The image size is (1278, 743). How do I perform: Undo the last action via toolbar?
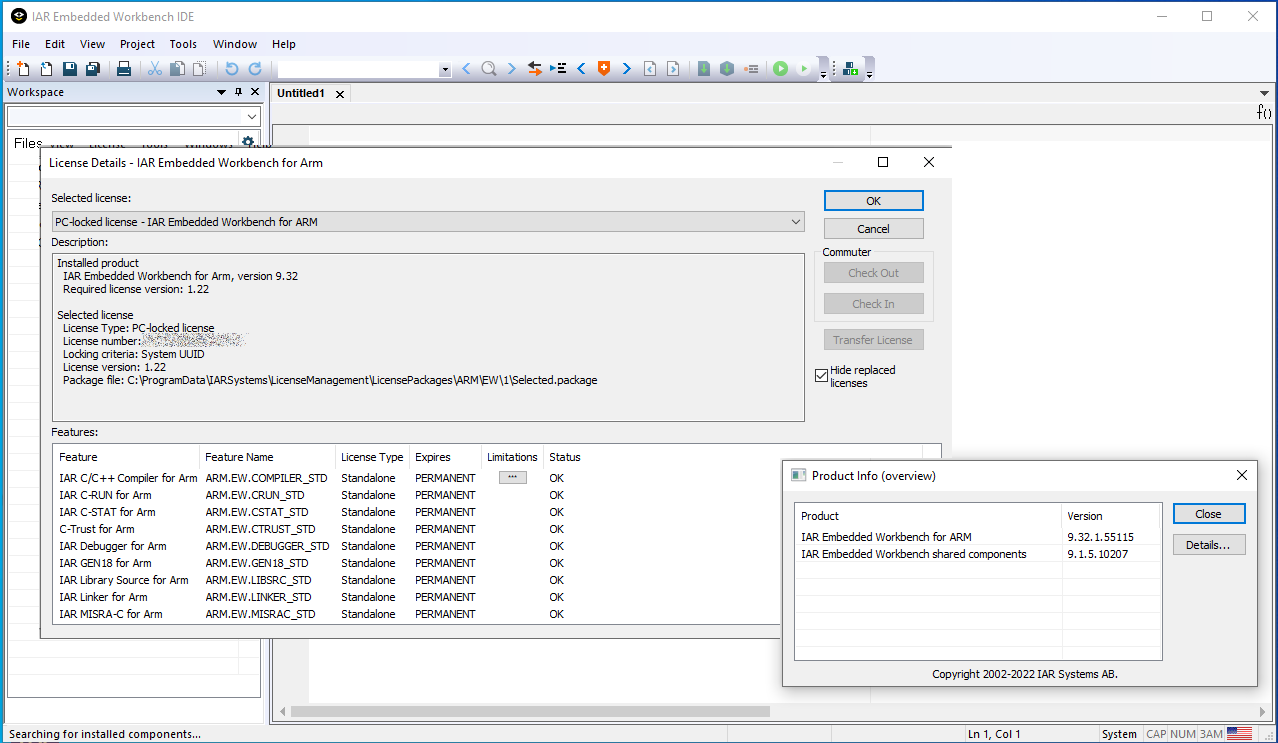(232, 69)
